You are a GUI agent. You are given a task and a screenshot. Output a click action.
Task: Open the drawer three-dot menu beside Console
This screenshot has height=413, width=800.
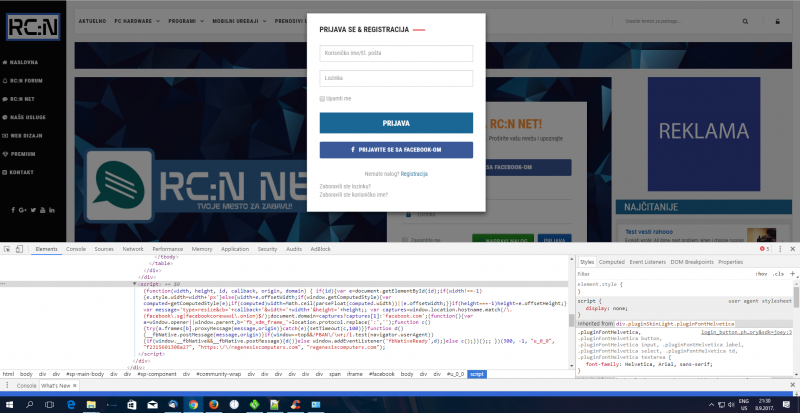point(7,385)
